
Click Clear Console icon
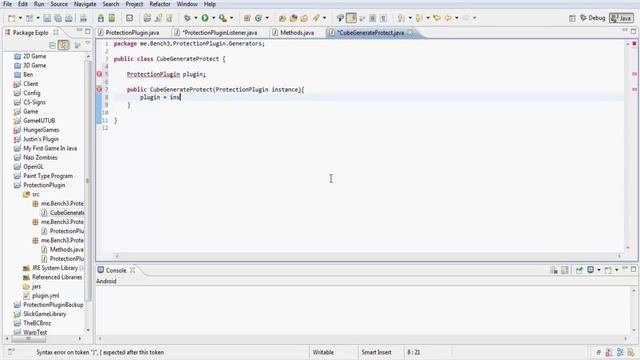(x=554, y=270)
